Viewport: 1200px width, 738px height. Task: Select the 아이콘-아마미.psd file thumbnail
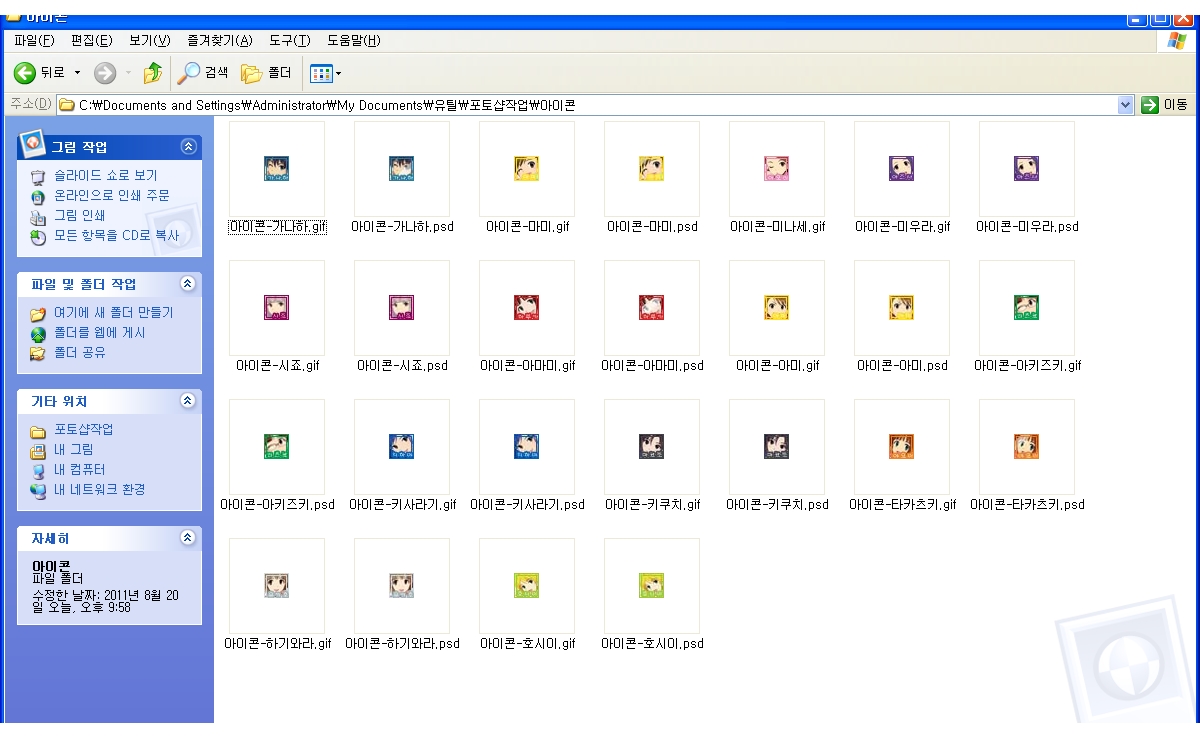(x=652, y=308)
